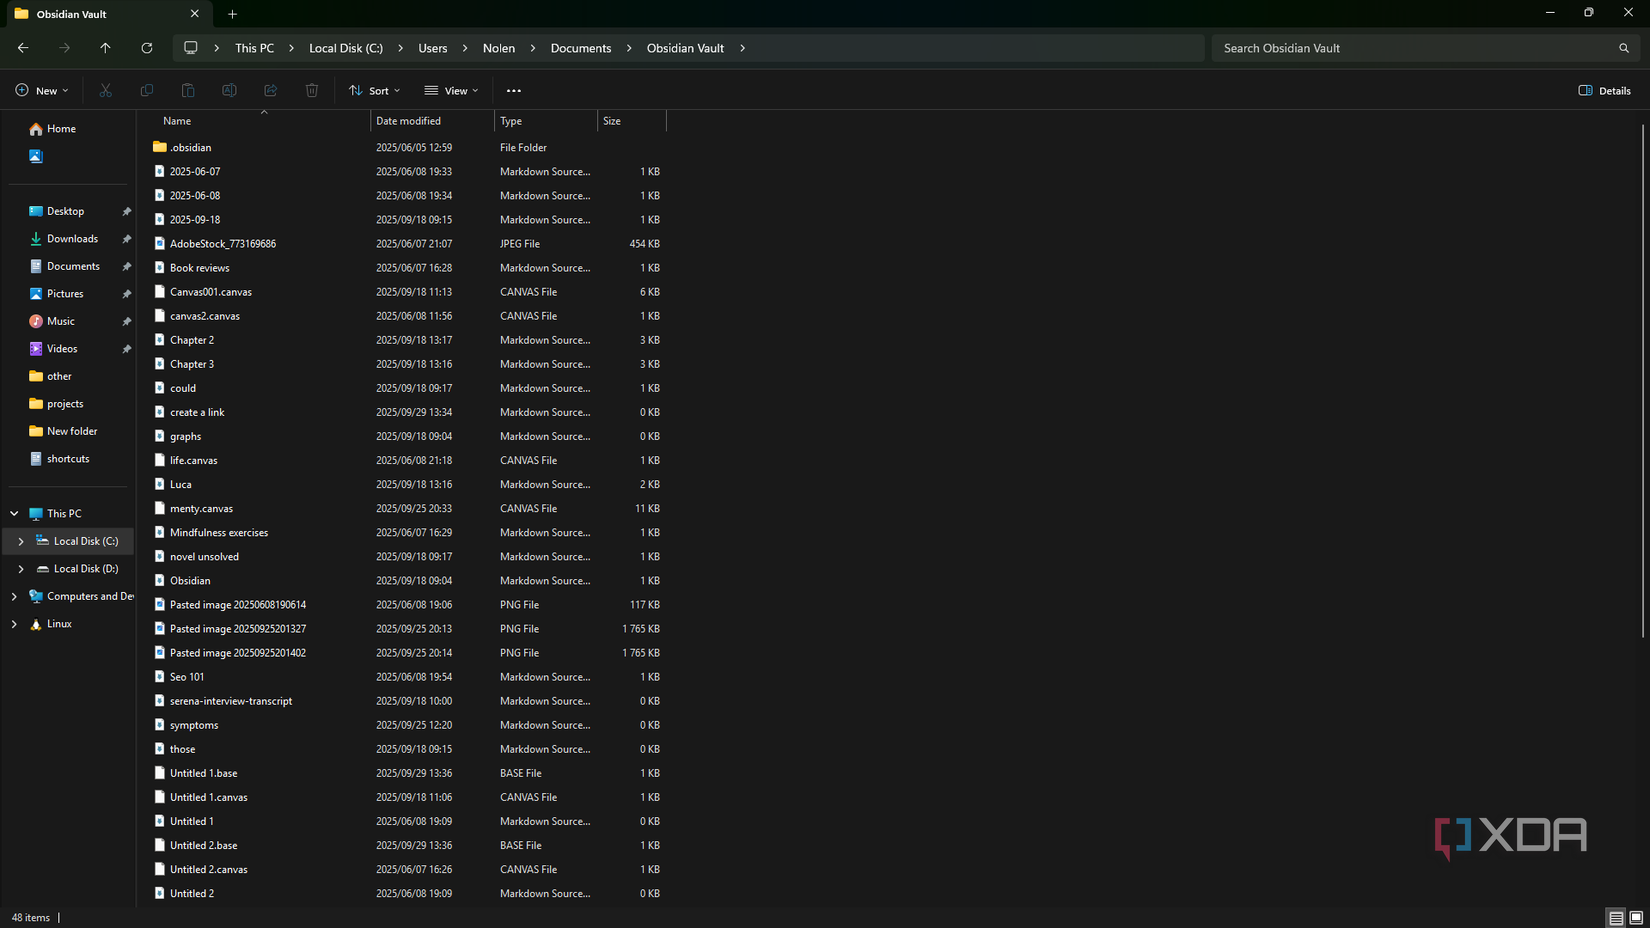Navigate back with the back arrow
Image resolution: width=1650 pixels, height=928 pixels.
(x=23, y=47)
